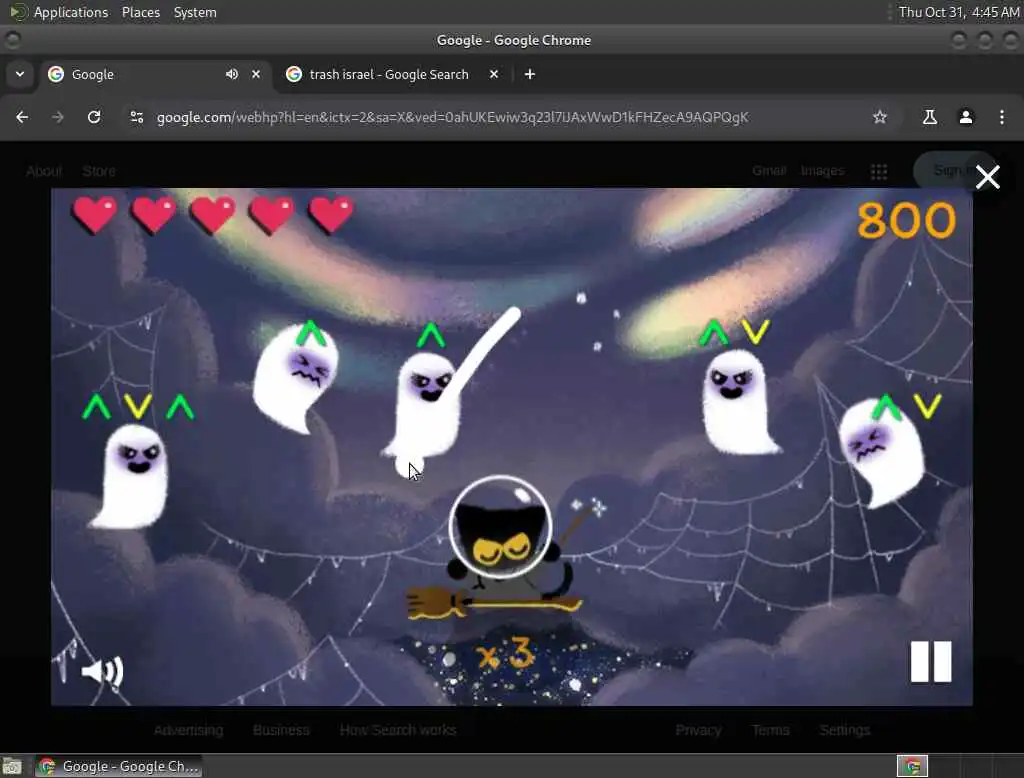Open the Gmail link

[769, 170]
